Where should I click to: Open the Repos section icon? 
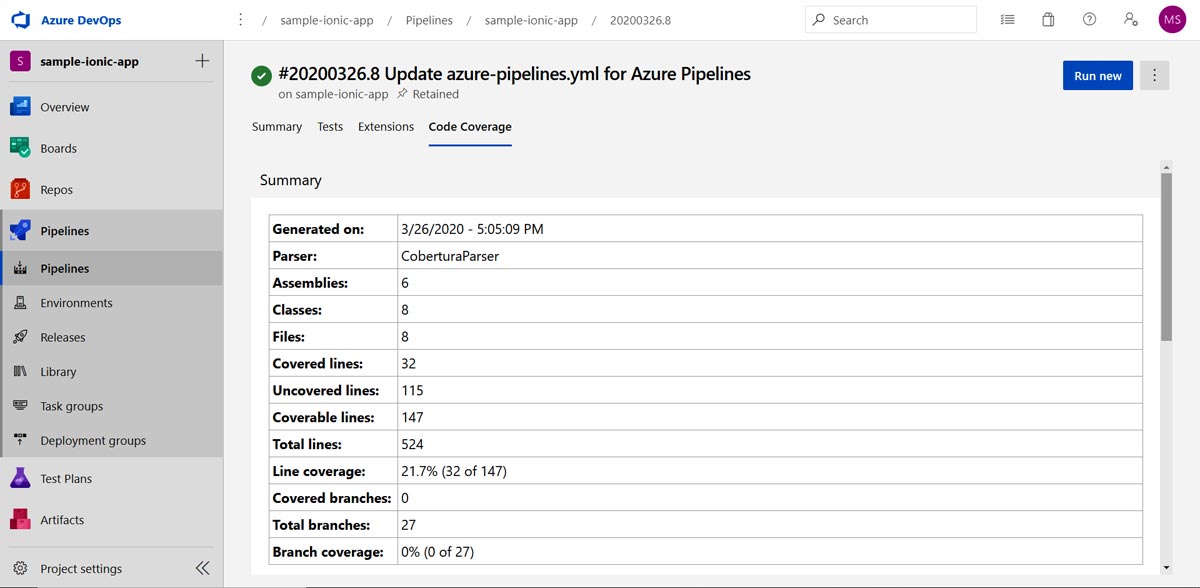click(x=20, y=189)
